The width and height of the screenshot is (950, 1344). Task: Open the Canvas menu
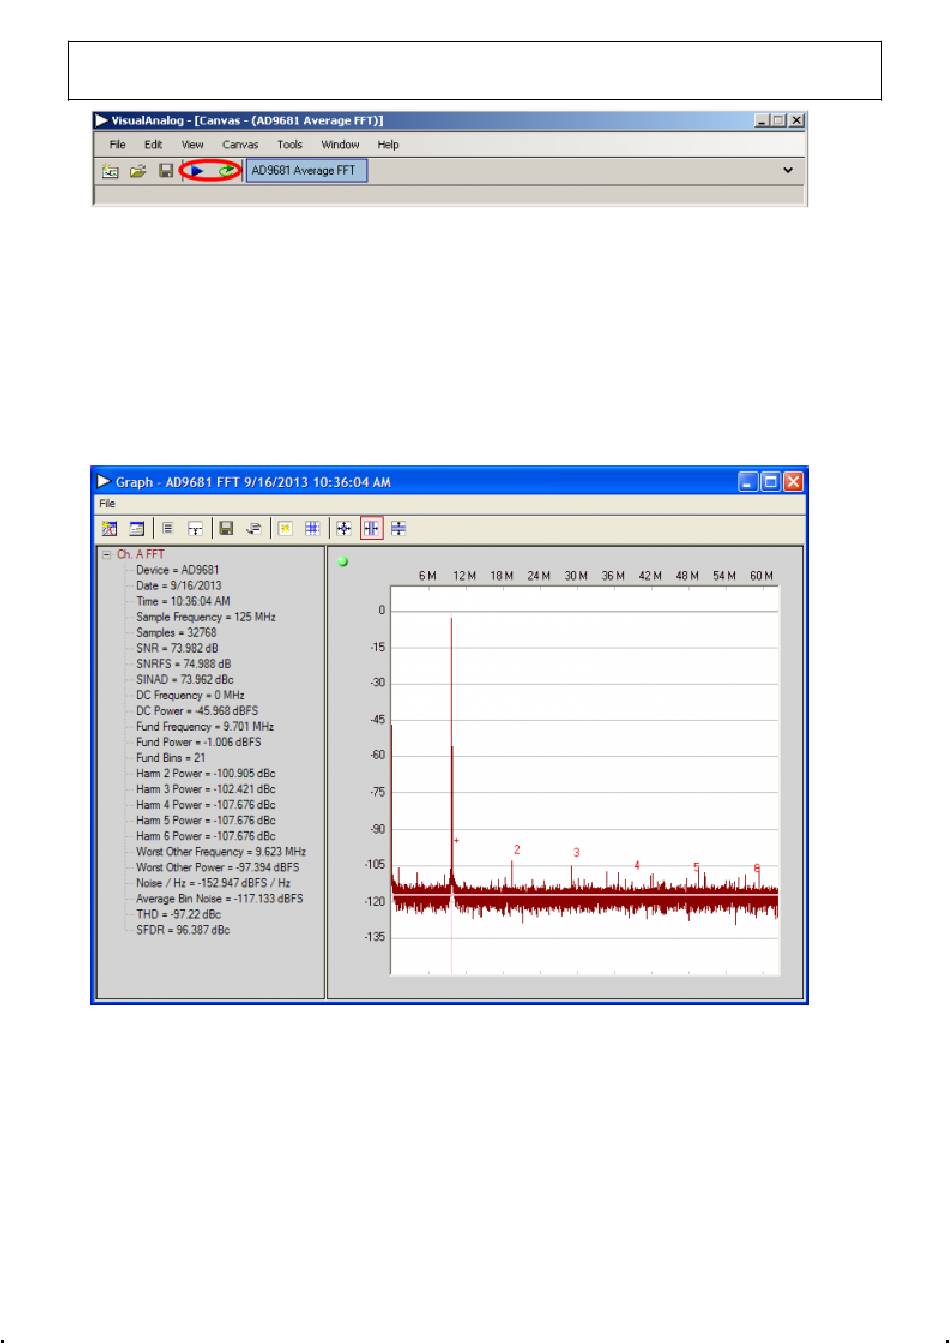(x=240, y=145)
